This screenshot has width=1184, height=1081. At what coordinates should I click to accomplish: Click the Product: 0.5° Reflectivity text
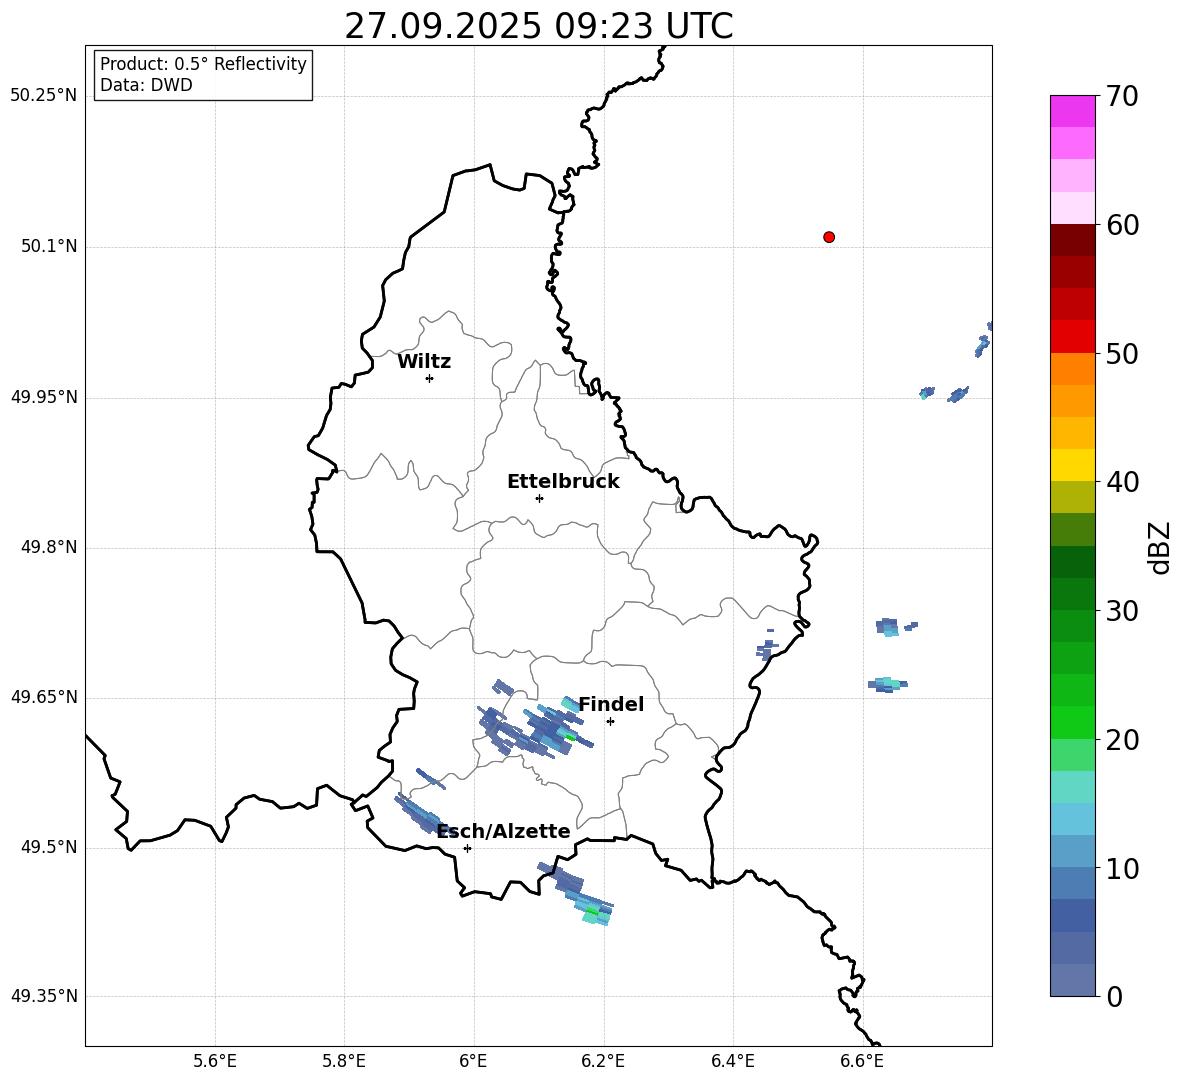[x=203, y=64]
